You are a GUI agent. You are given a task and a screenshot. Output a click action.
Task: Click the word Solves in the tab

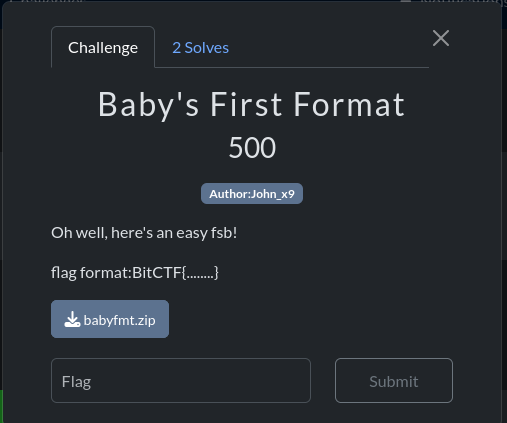[x=207, y=48]
